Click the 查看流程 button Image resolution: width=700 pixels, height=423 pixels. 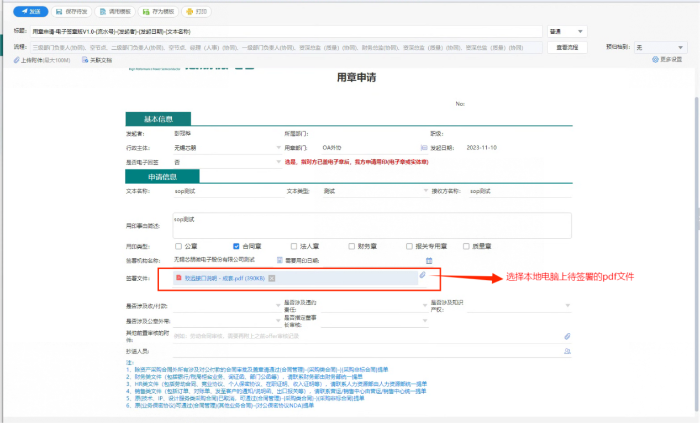click(566, 47)
